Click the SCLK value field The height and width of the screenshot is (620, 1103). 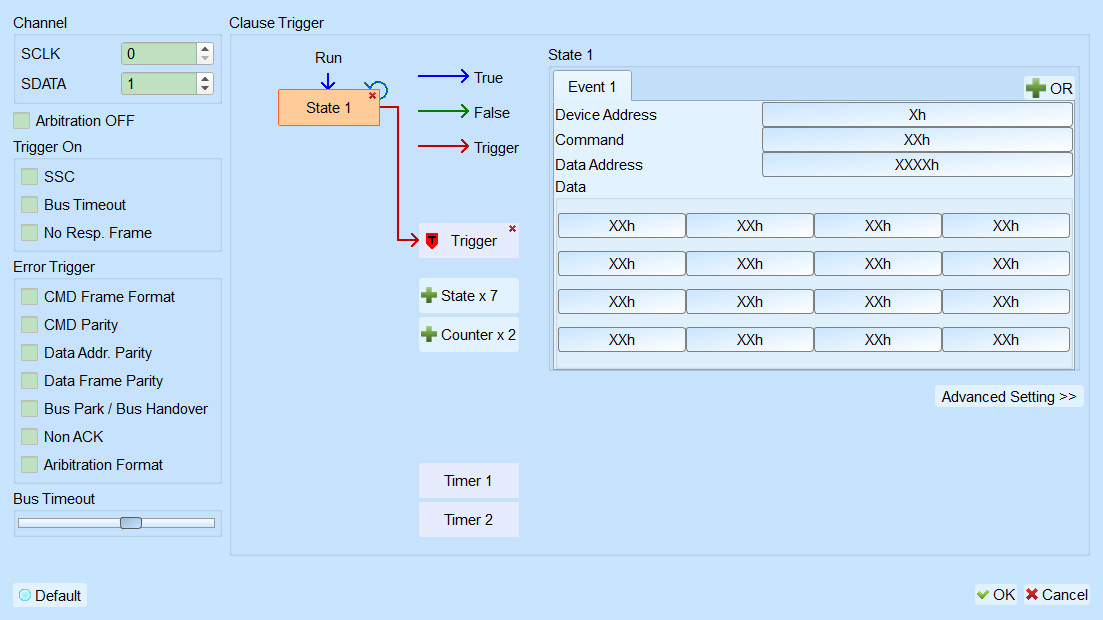[x=159, y=53]
